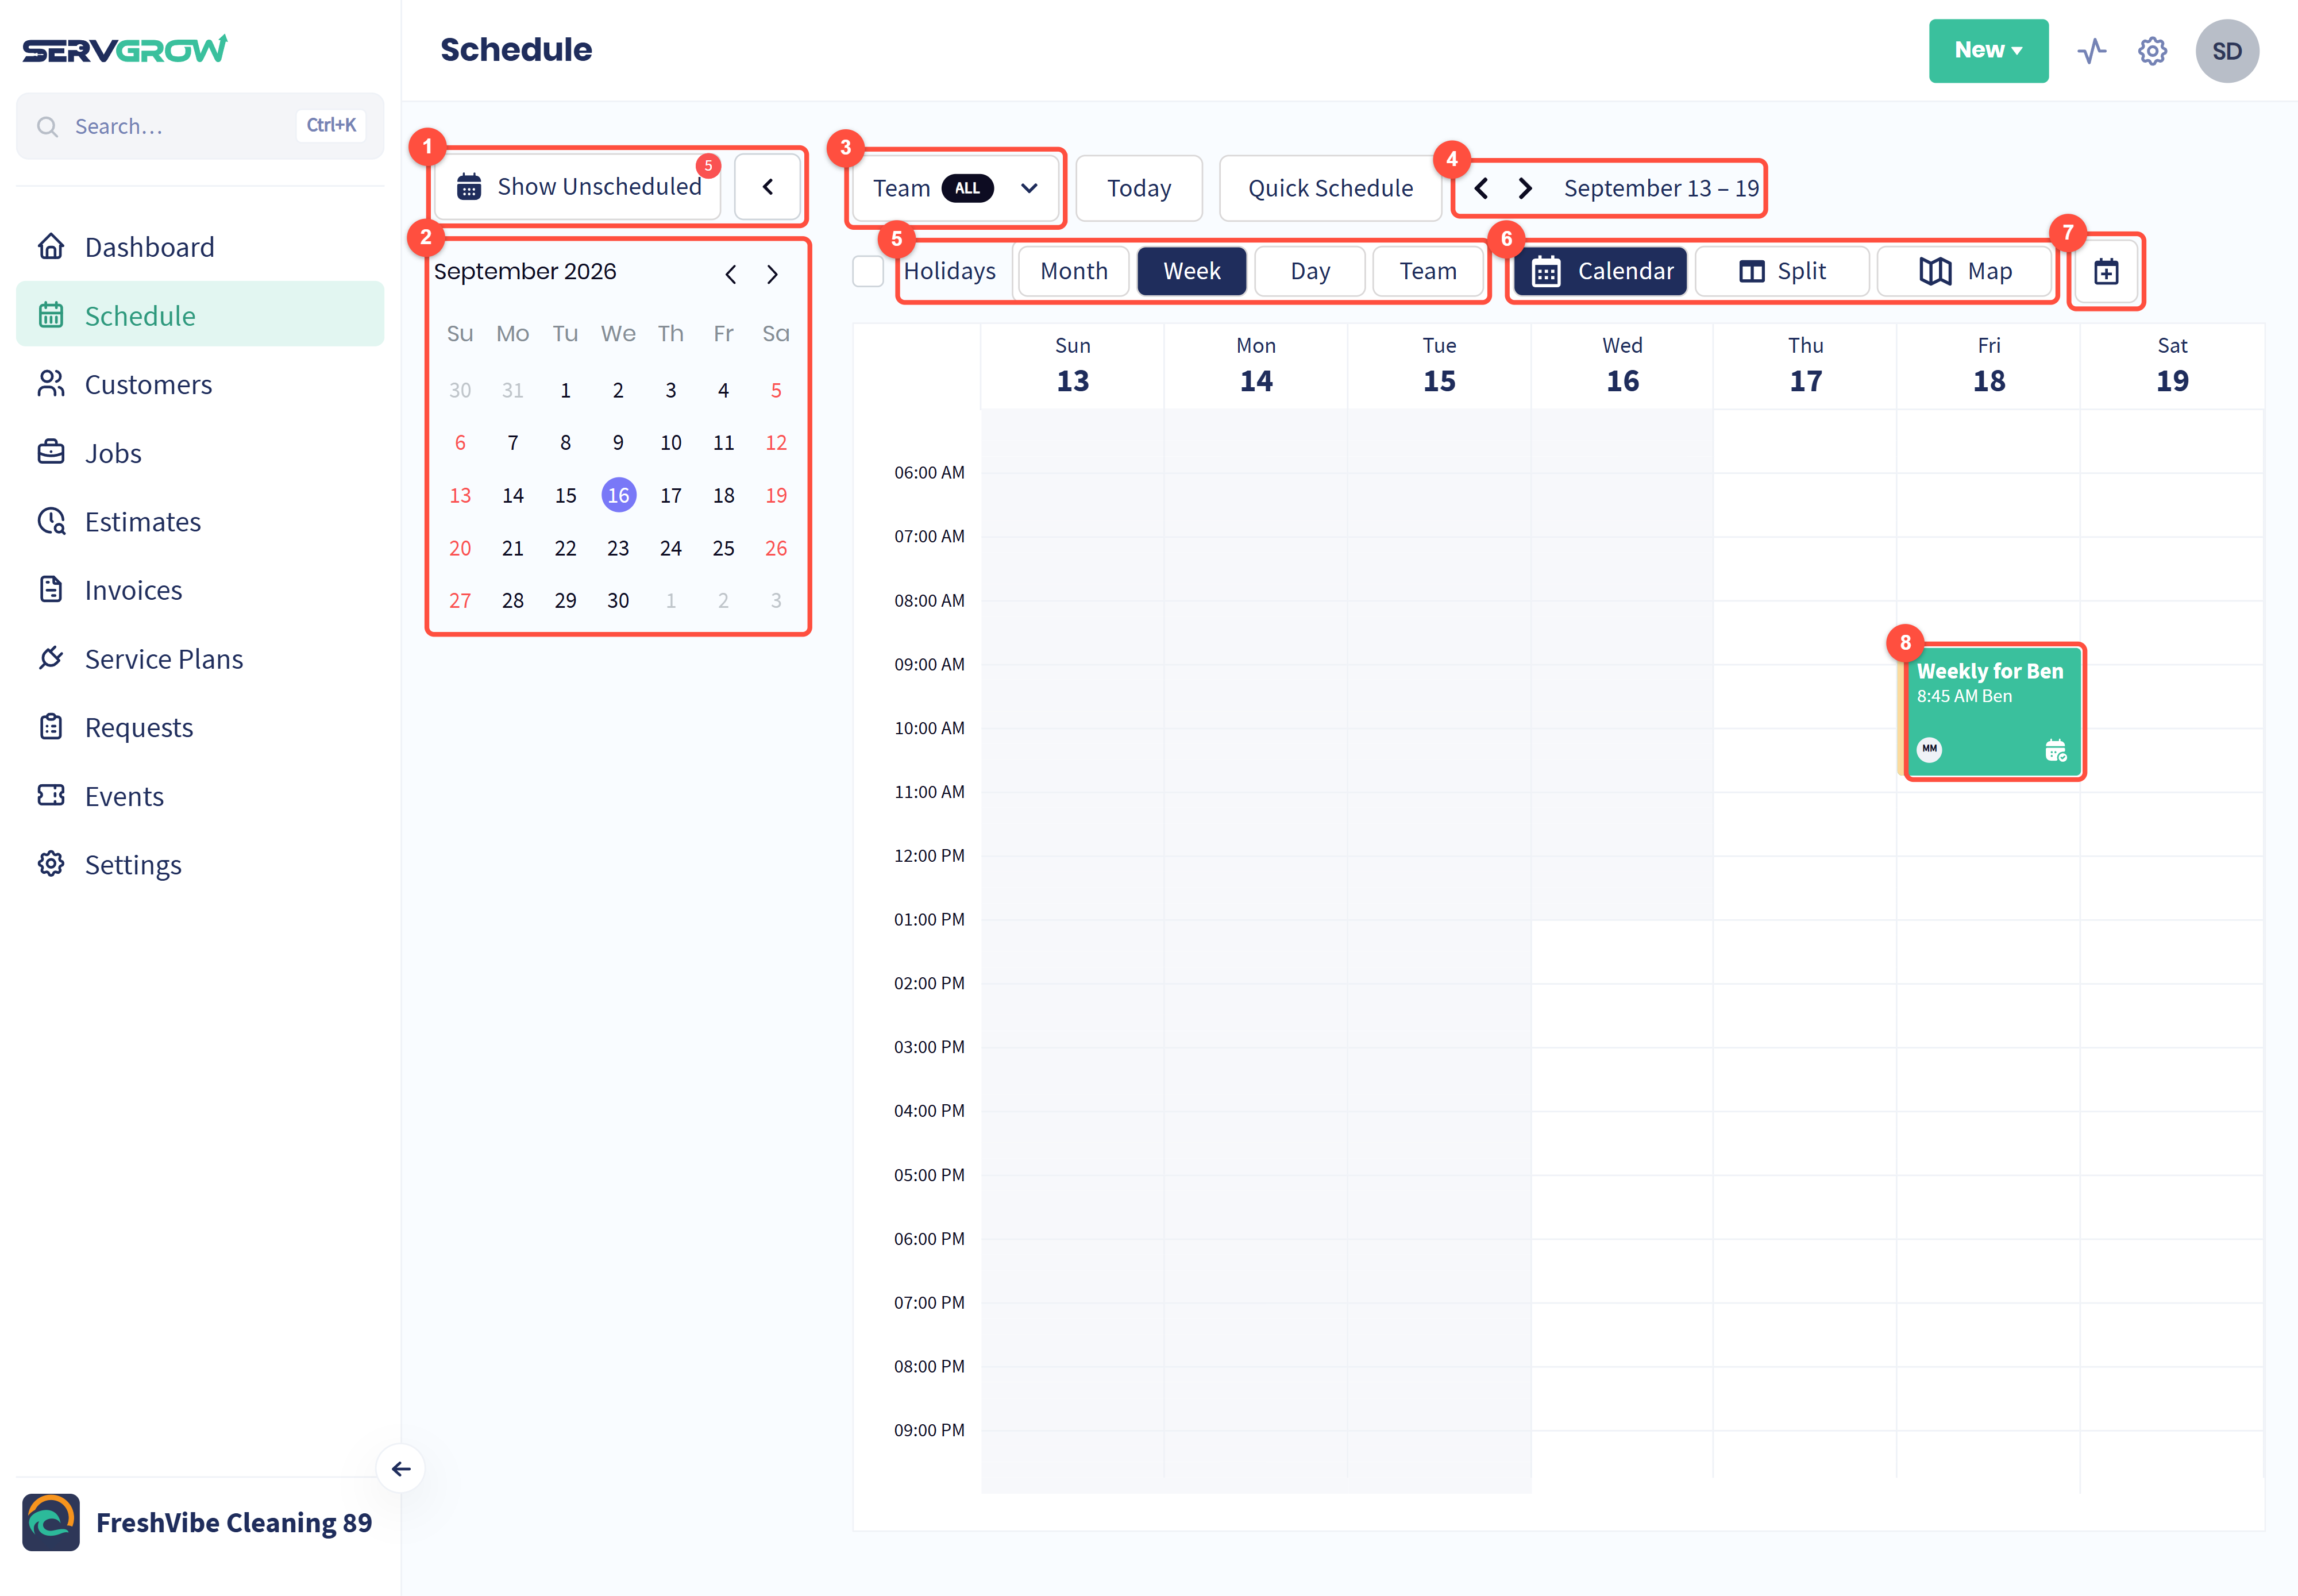Click the Today button
Screen dimensions: 2298x1596
[1139, 188]
